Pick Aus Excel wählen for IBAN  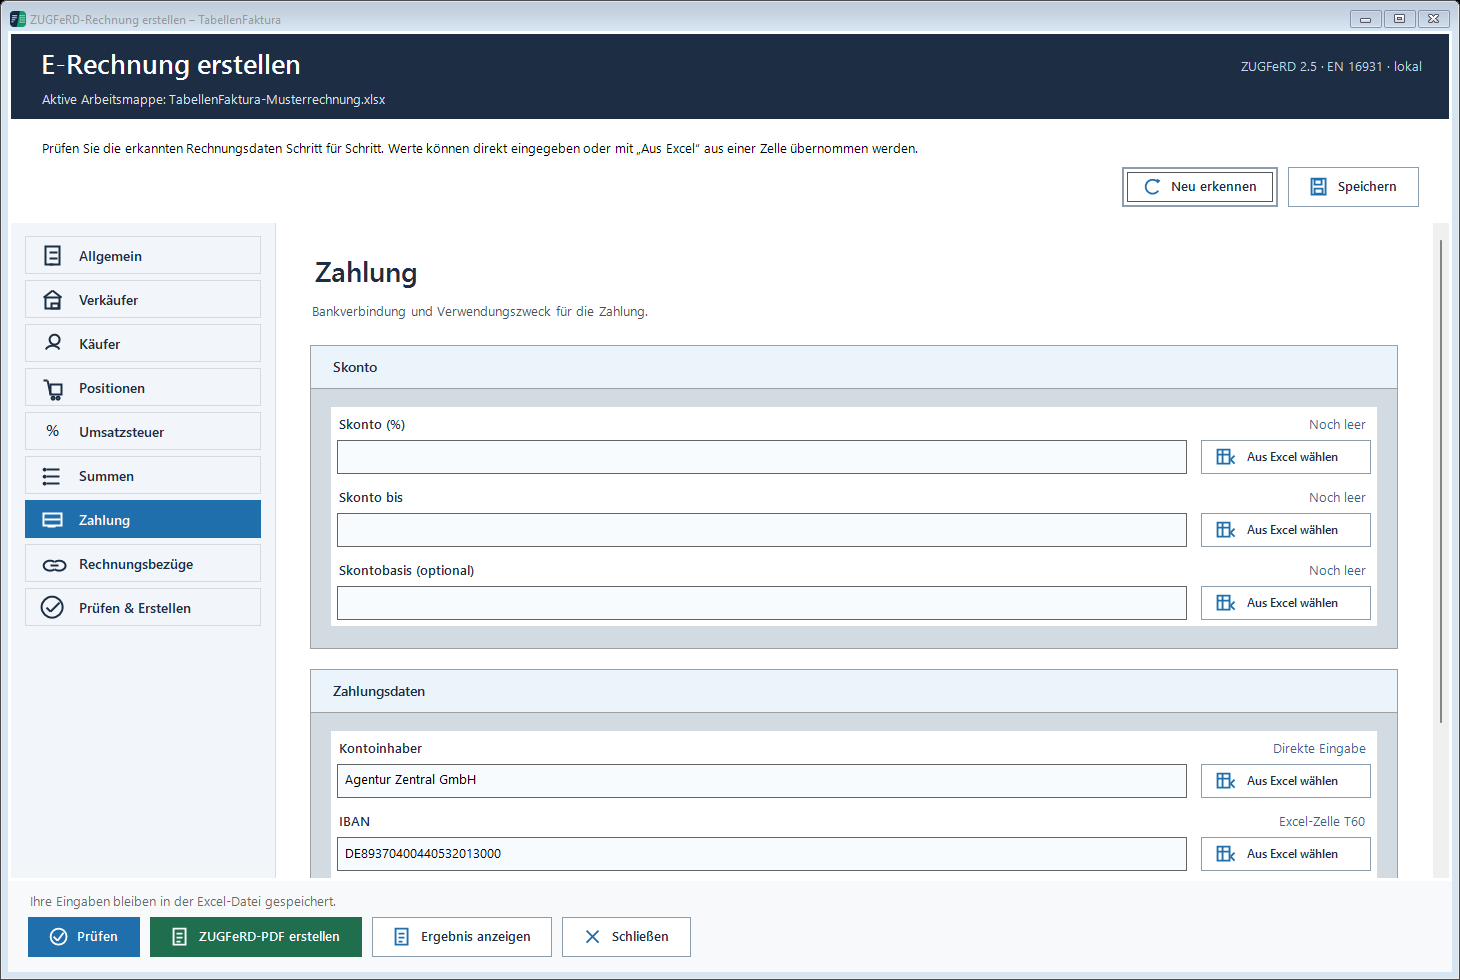[x=1285, y=854]
